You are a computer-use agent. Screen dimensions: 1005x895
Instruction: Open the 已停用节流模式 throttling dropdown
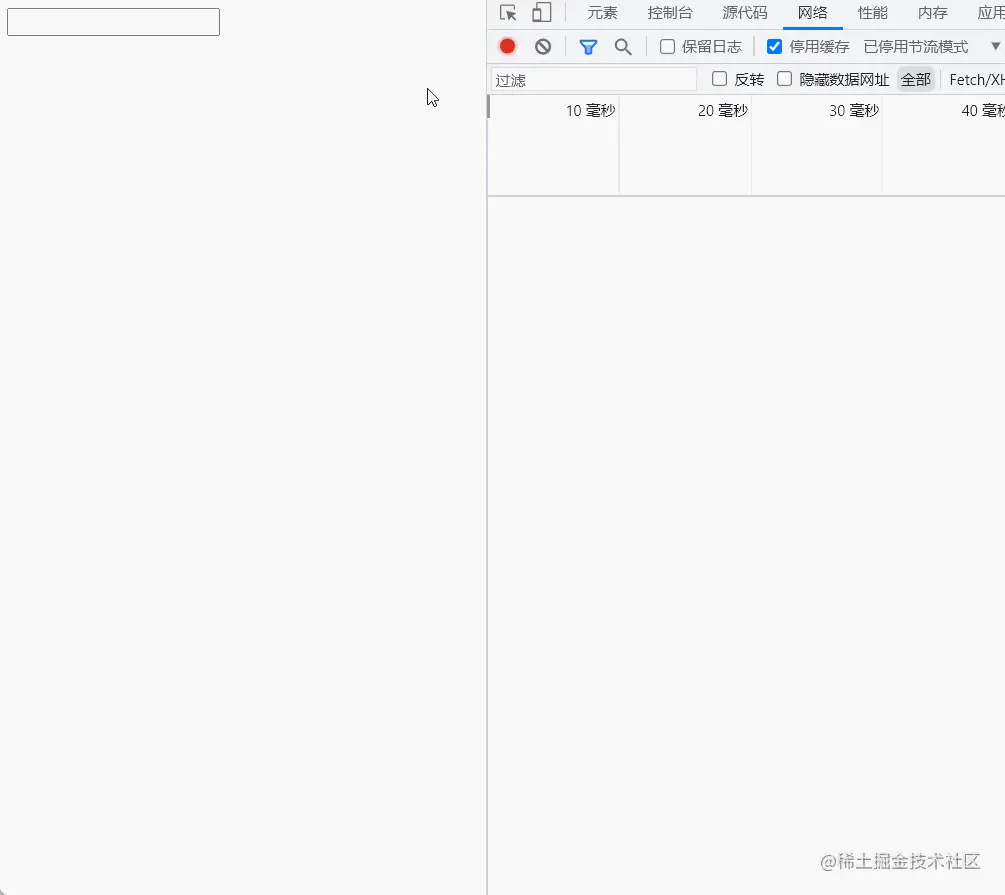point(913,46)
